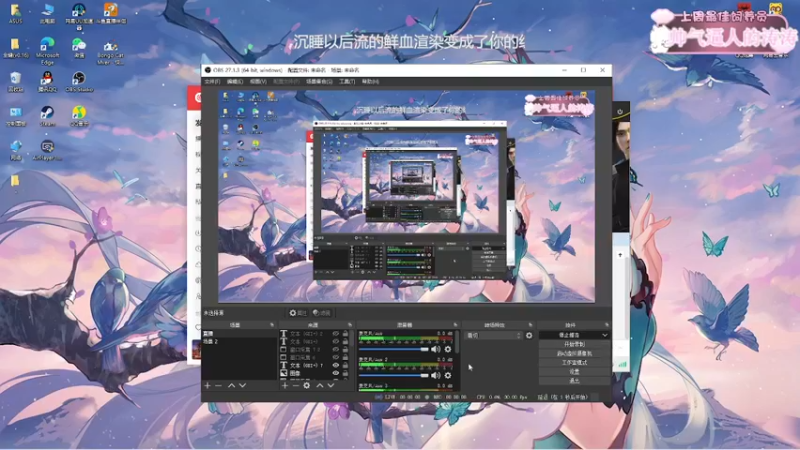This screenshot has height=450, width=800.
Task: Toggle visibility eye of the 图像 source
Action: (x=336, y=373)
